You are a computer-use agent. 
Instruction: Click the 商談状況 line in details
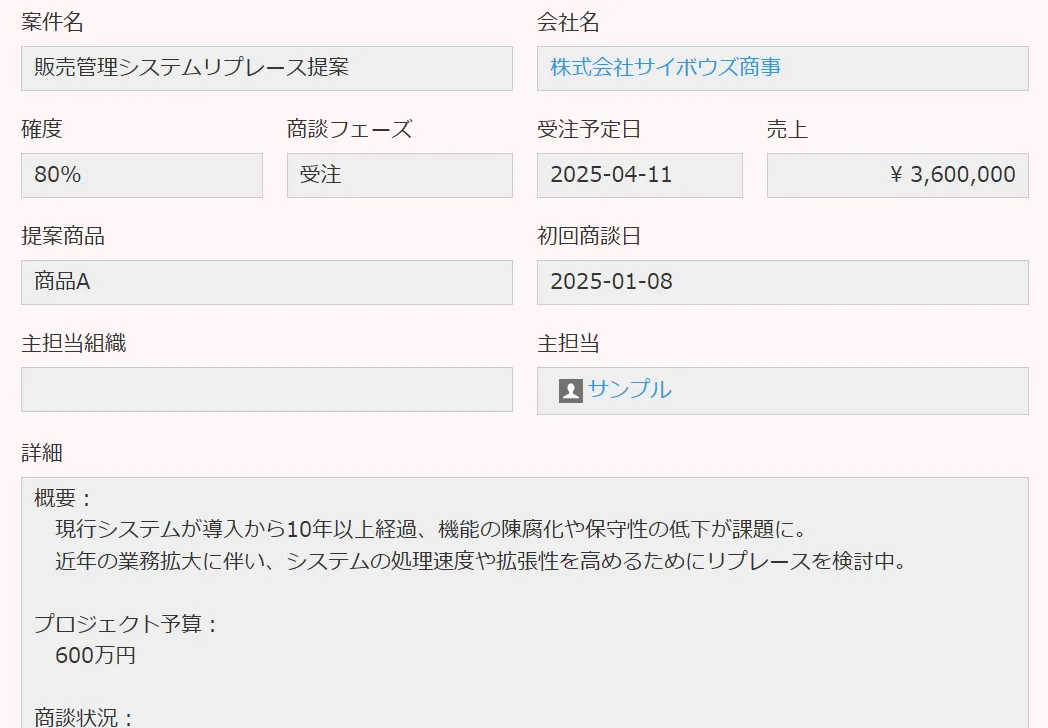coord(84,717)
